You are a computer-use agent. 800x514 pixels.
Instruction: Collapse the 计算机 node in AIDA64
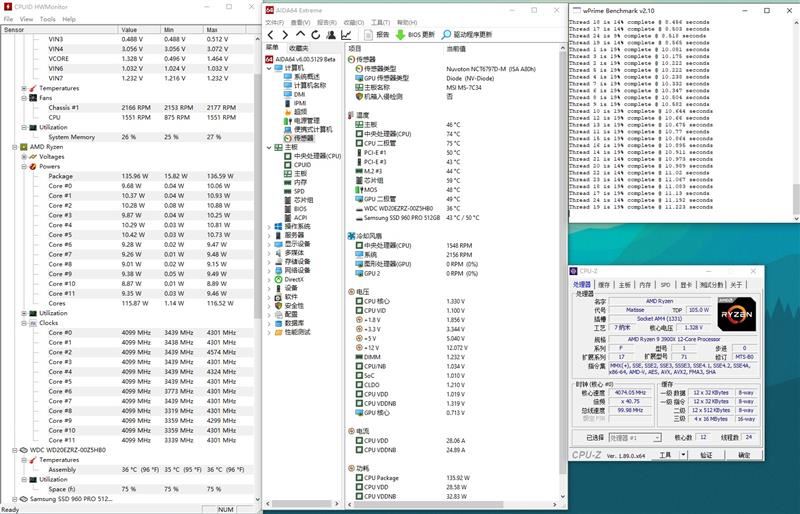click(269, 68)
